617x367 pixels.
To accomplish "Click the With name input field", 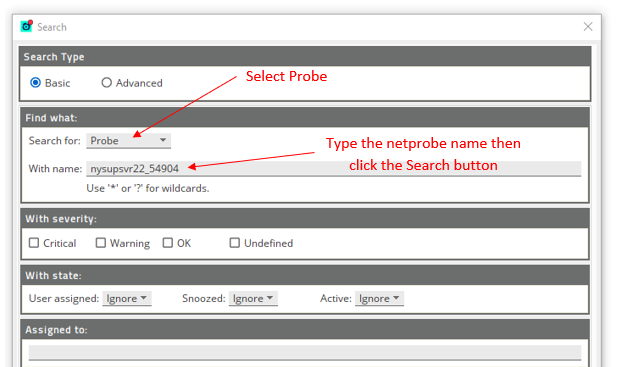I will click(x=334, y=169).
